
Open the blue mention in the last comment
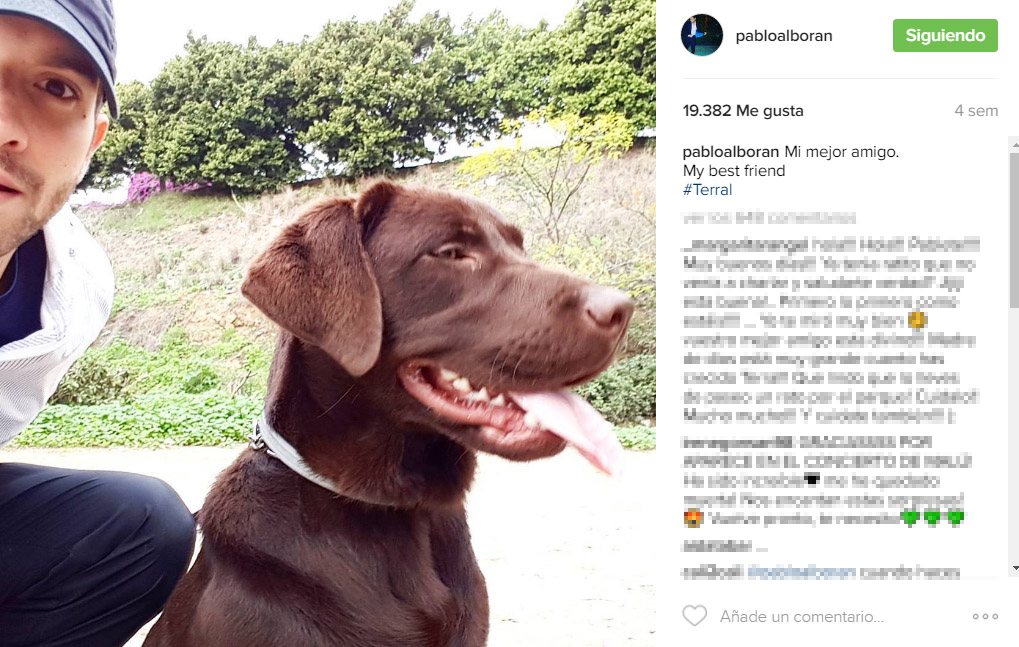pyautogui.click(x=801, y=572)
